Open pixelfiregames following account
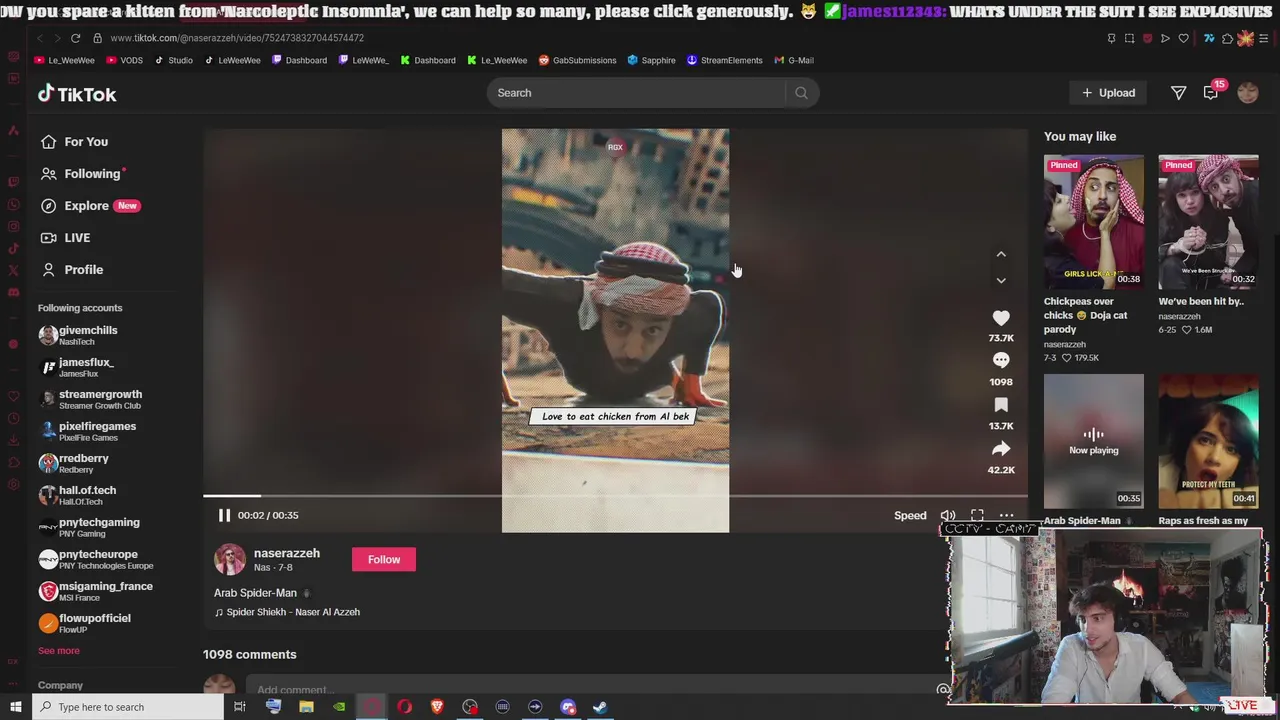Image resolution: width=1280 pixels, height=720 pixels. (87, 432)
